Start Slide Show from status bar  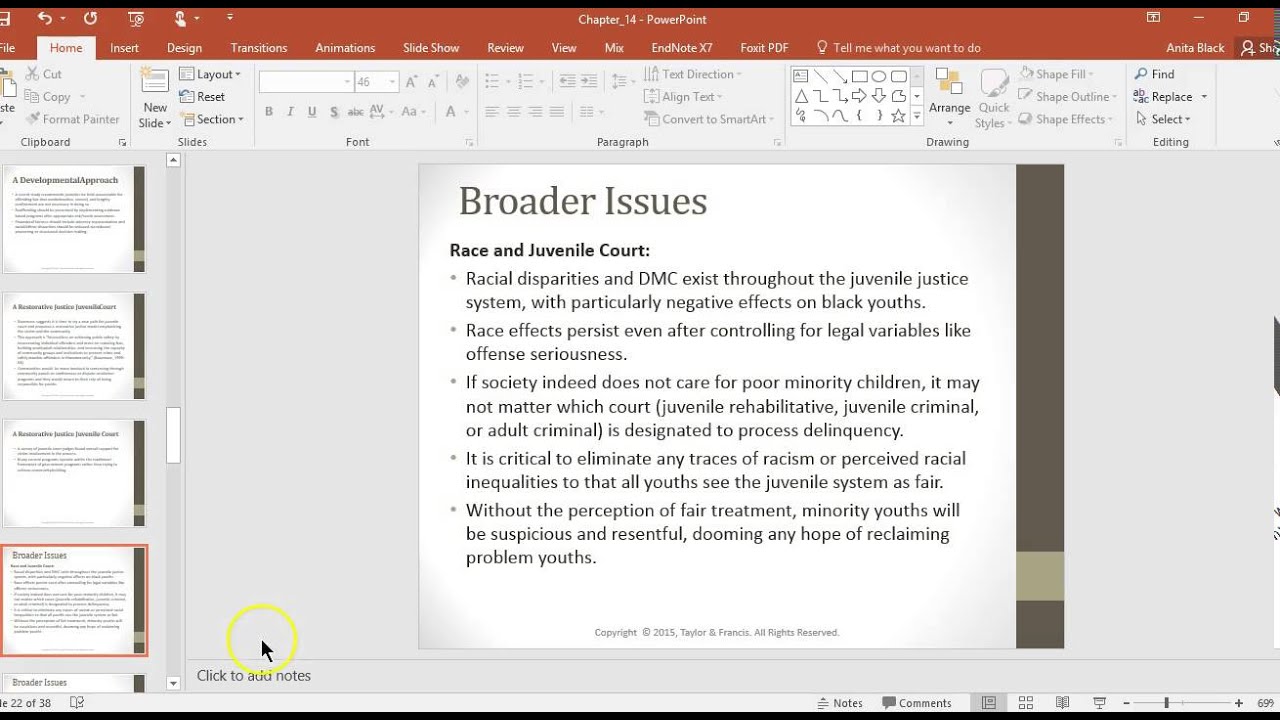pyautogui.click(x=1099, y=703)
